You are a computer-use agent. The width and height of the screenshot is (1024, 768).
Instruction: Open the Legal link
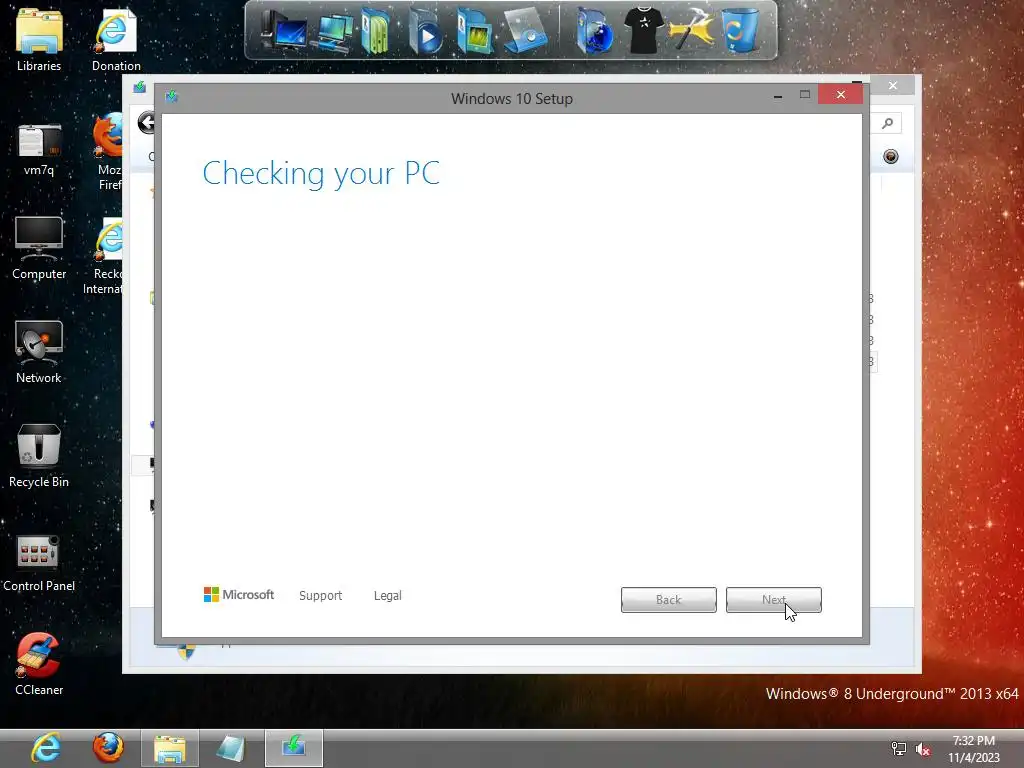point(387,596)
